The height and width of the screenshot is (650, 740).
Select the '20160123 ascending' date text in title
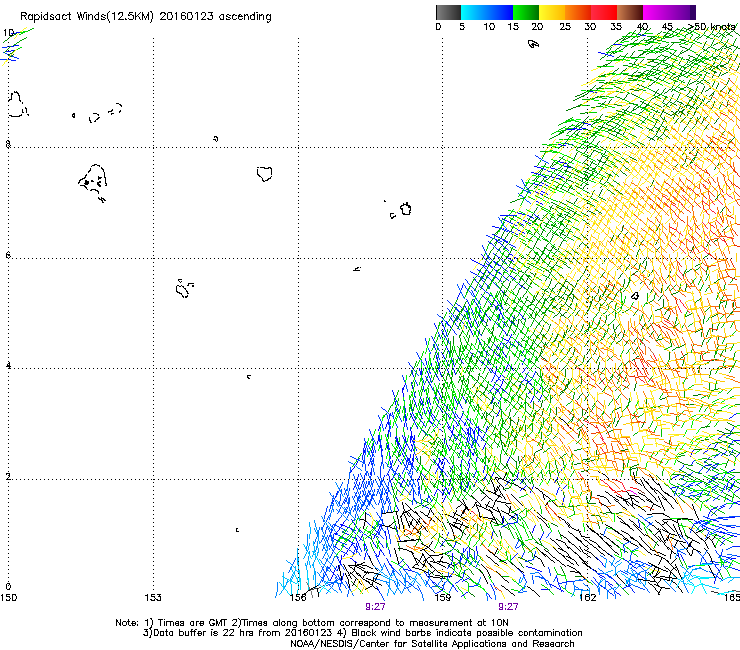(216, 17)
